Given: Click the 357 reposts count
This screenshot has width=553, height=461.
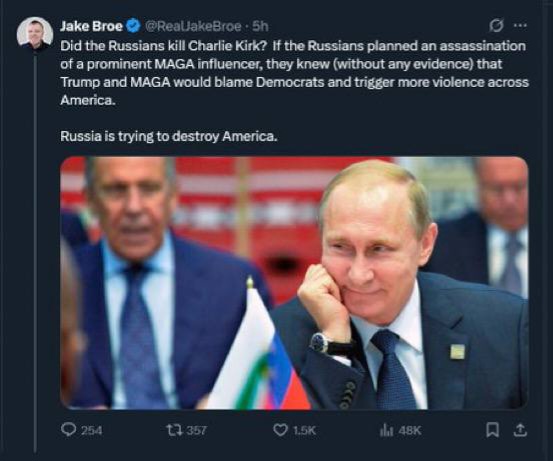Looking at the screenshot, I should click(196, 430).
